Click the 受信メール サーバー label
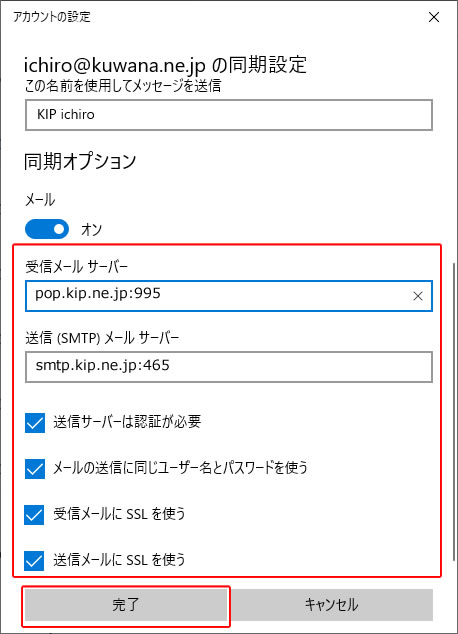This screenshot has width=458, height=634. pos(76,266)
